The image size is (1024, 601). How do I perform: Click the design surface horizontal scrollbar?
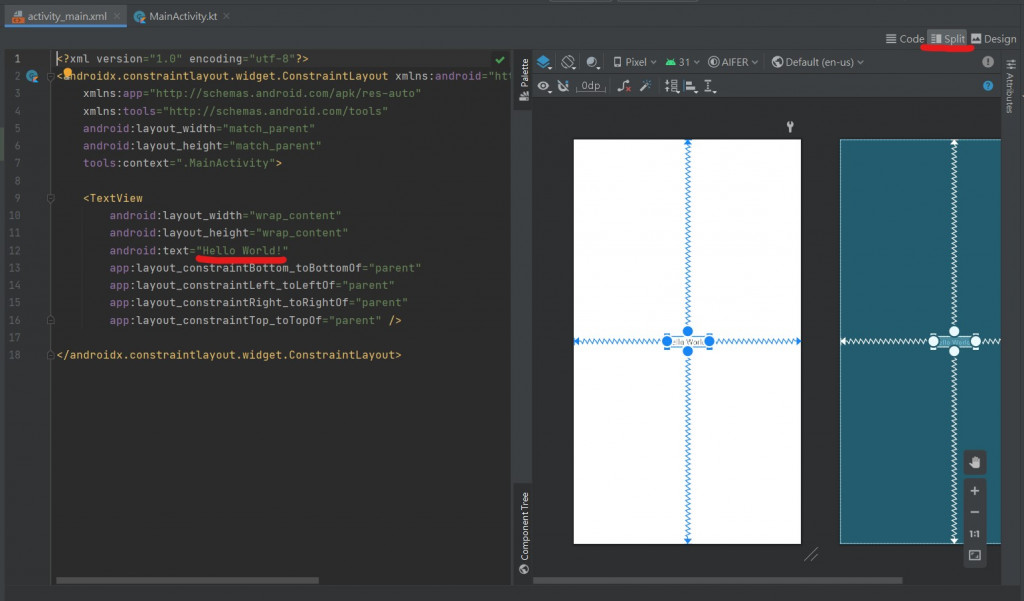pyautogui.click(x=718, y=580)
